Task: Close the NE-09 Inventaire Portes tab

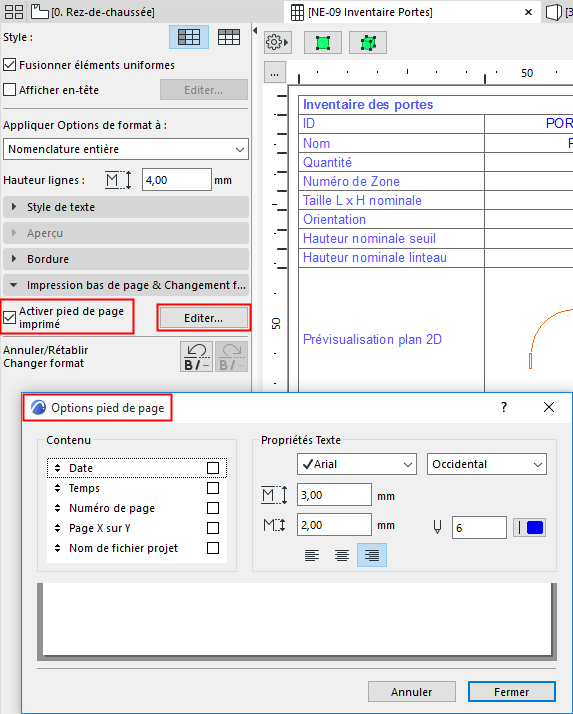Action: [528, 12]
